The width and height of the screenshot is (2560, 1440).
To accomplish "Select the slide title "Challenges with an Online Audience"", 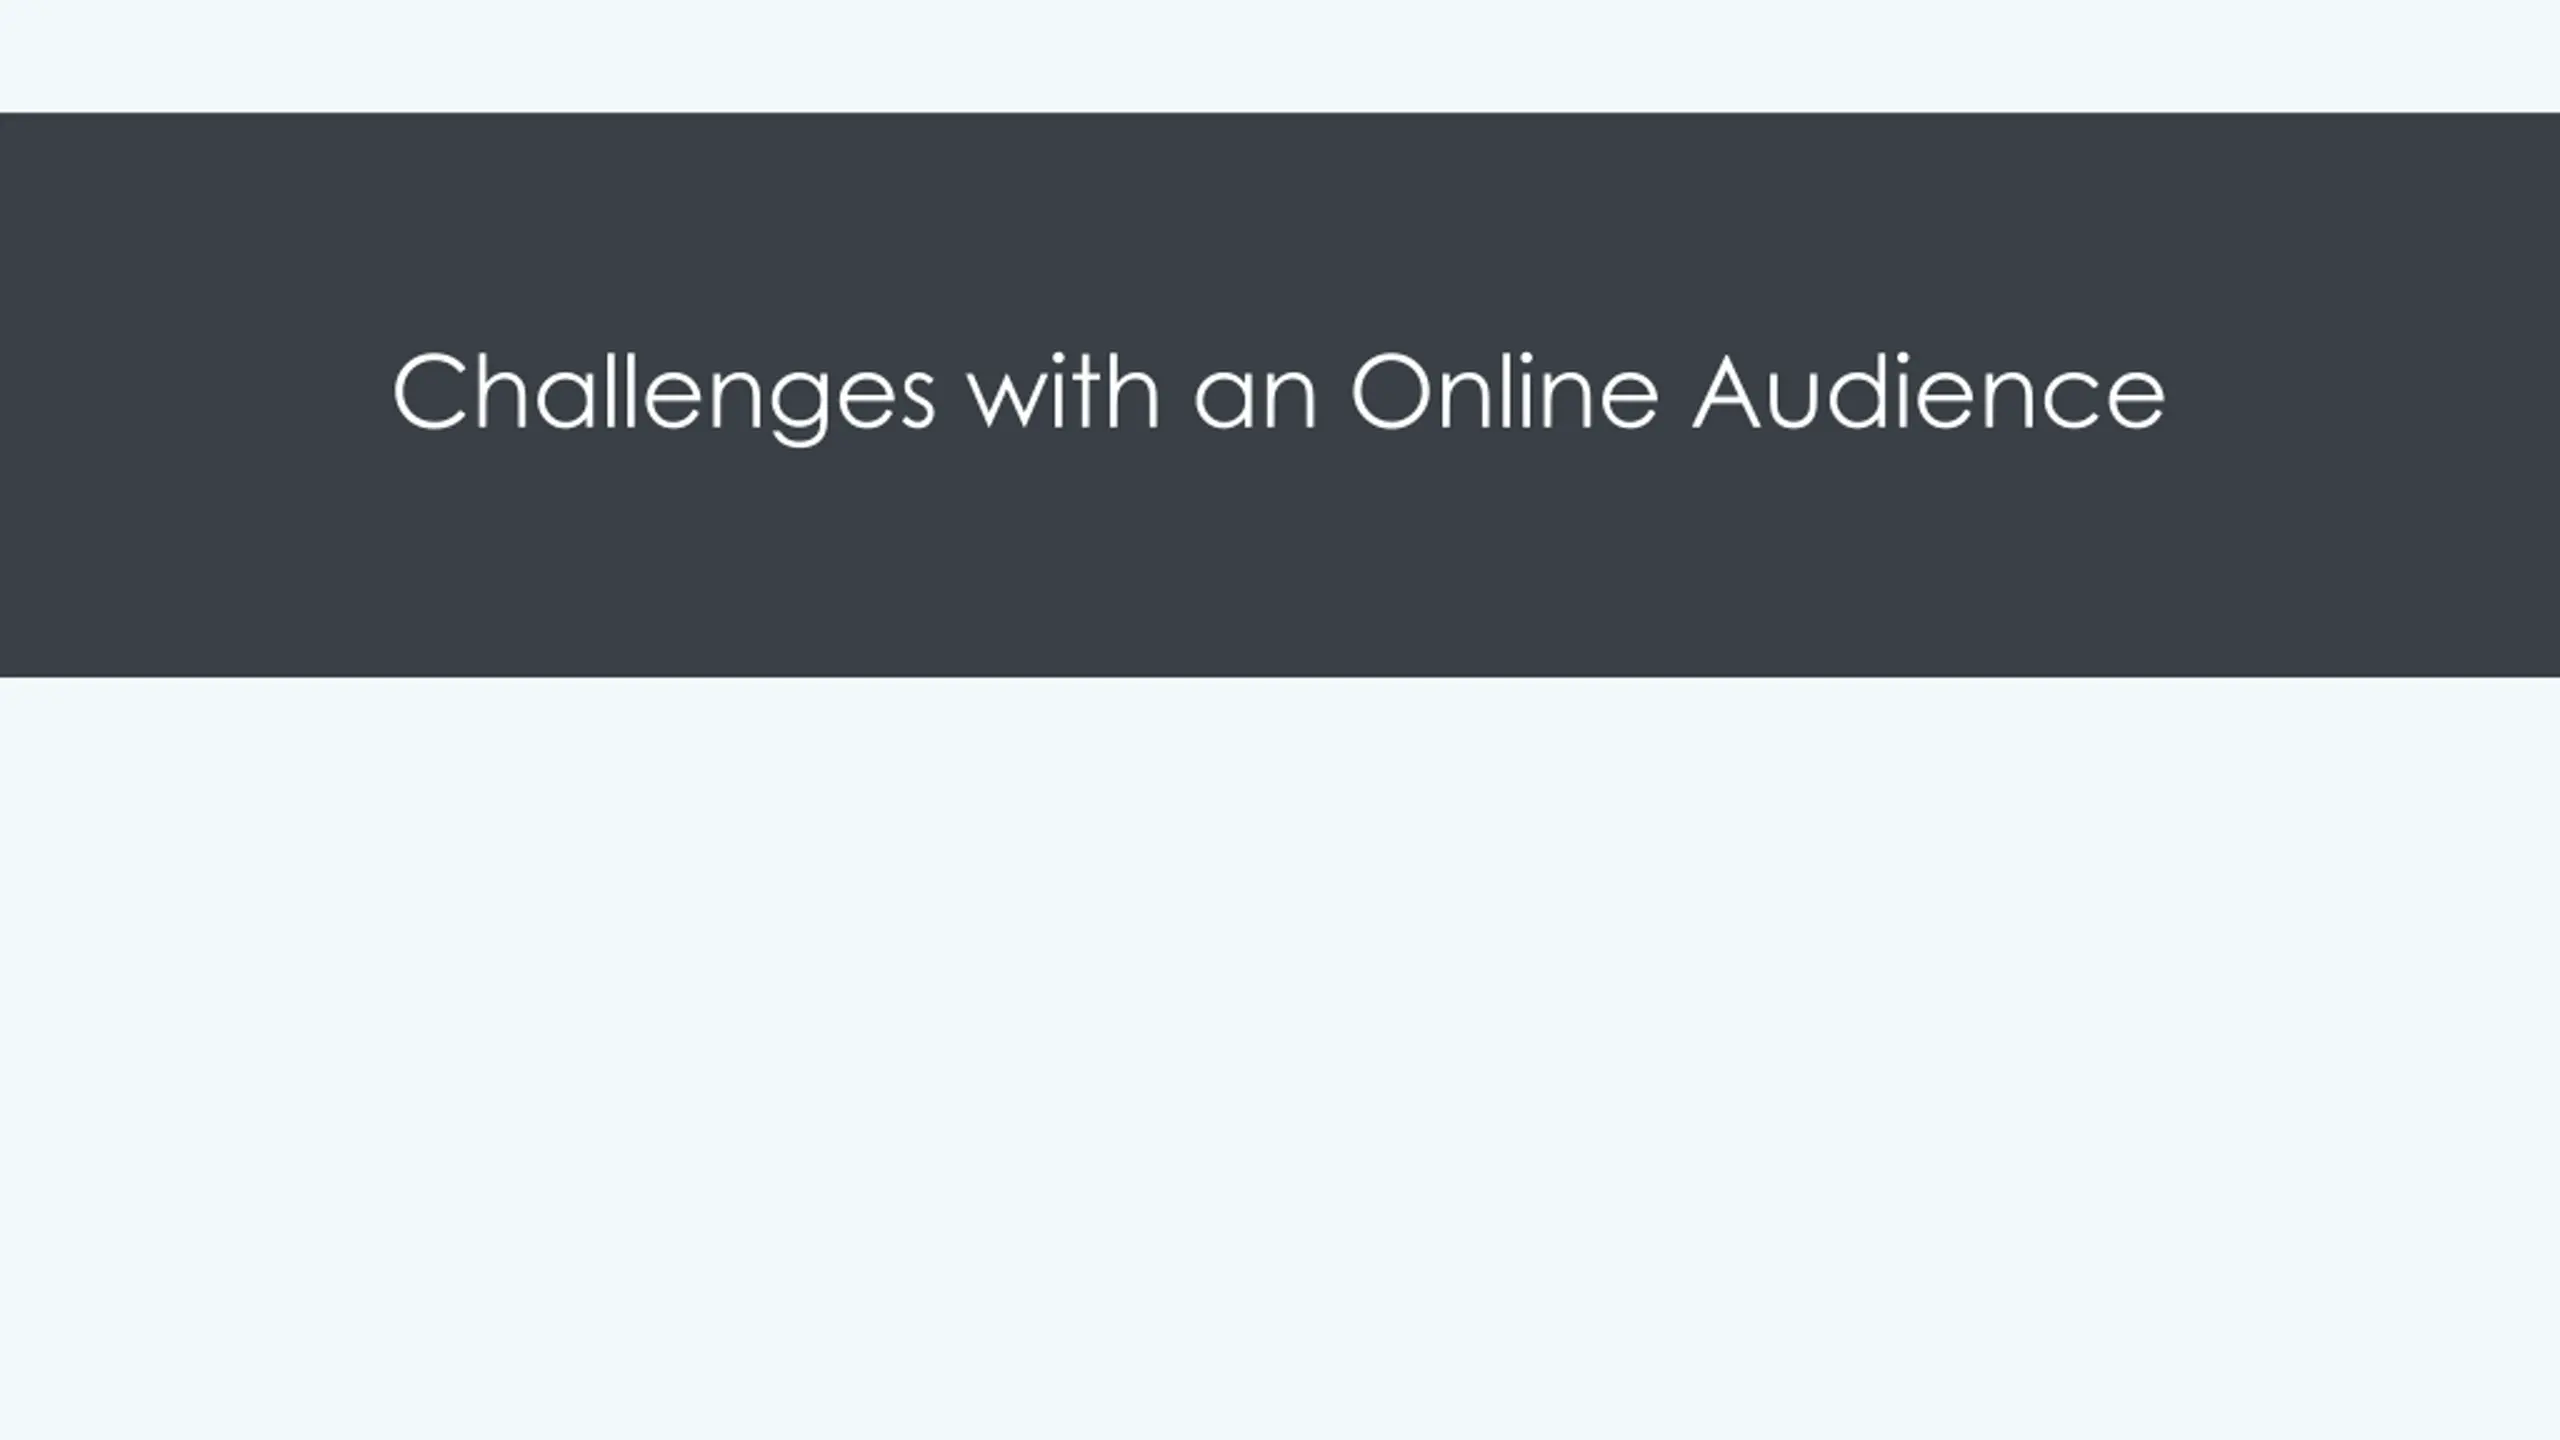I will pos(1279,396).
